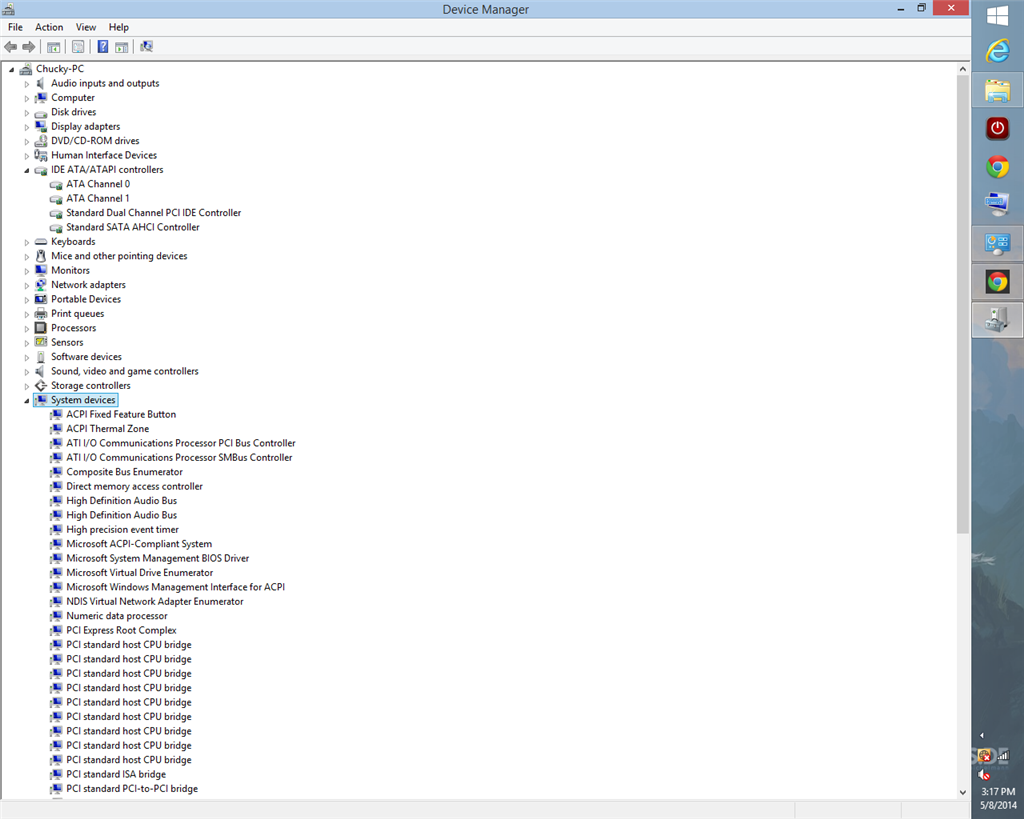Viewport: 1024px width, 819px height.
Task: Click the Microsoft Virtual Drive Enumerator icon
Action: tap(56, 572)
